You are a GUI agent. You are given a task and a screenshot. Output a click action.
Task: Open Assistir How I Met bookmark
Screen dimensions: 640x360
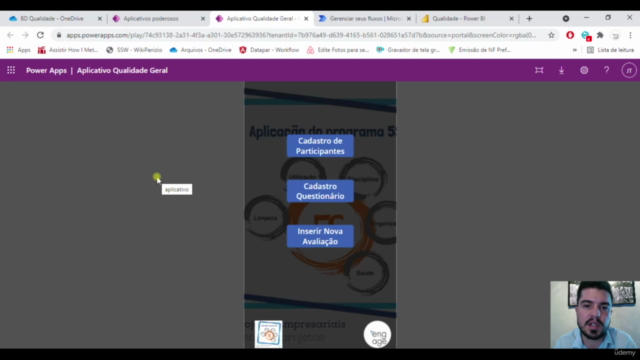coord(68,50)
